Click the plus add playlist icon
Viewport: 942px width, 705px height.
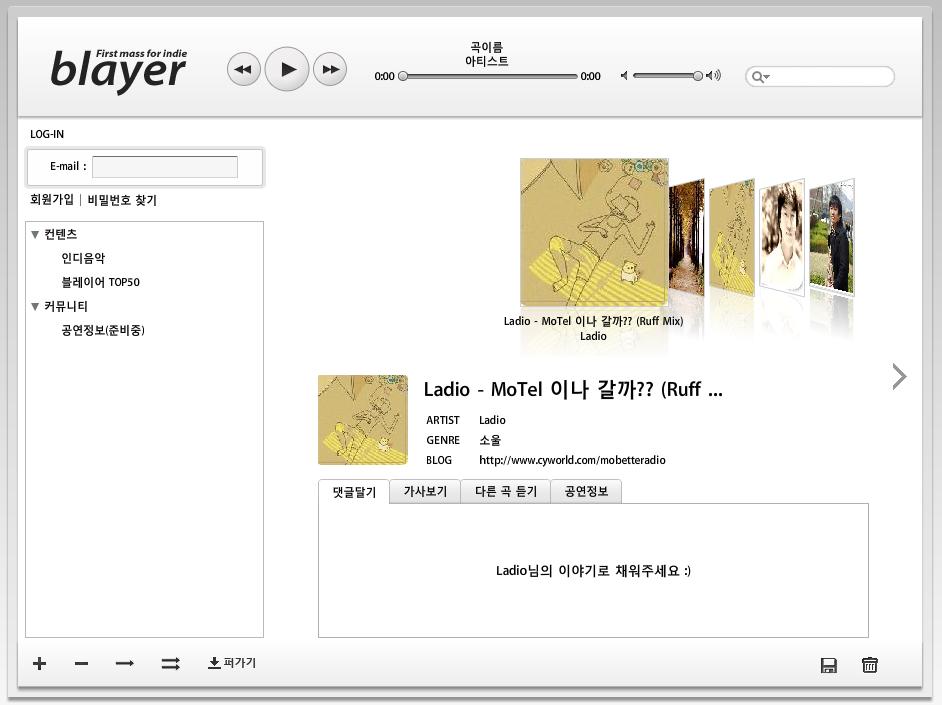pos(40,664)
